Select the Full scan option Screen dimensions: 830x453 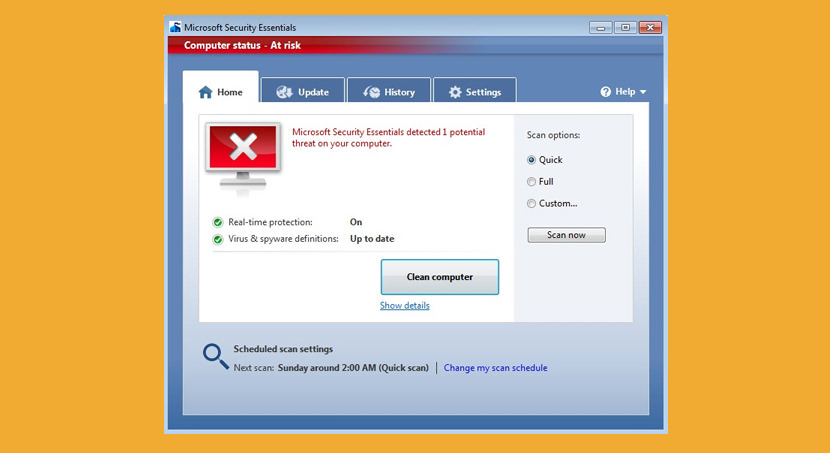coord(531,182)
